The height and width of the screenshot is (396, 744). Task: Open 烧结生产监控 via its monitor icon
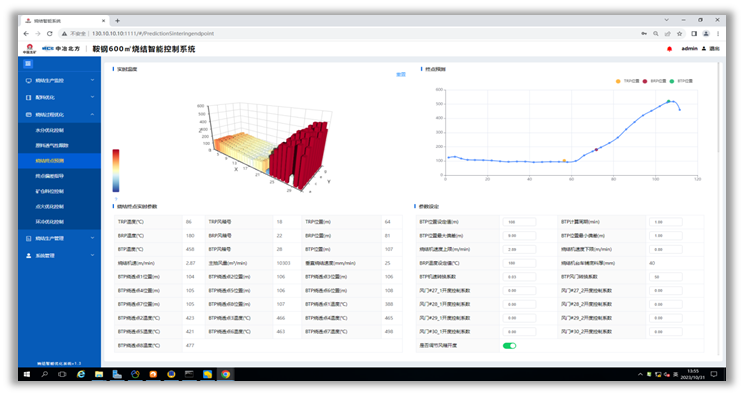pos(28,81)
